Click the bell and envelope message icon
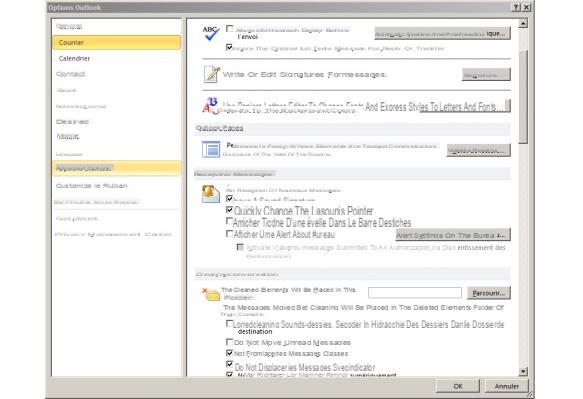This screenshot has height=399, width=583. pyautogui.click(x=210, y=194)
